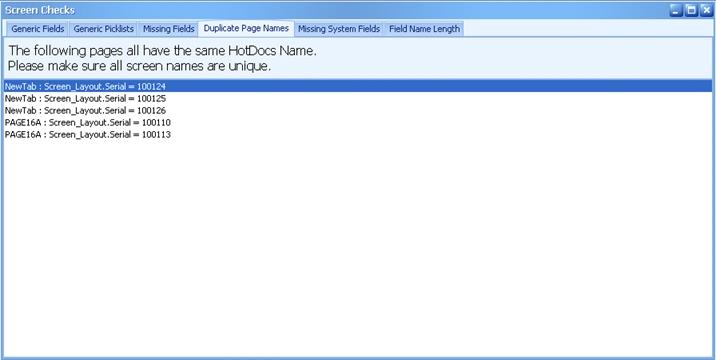Select NewTab row with serial 100124

pyautogui.click(x=358, y=86)
